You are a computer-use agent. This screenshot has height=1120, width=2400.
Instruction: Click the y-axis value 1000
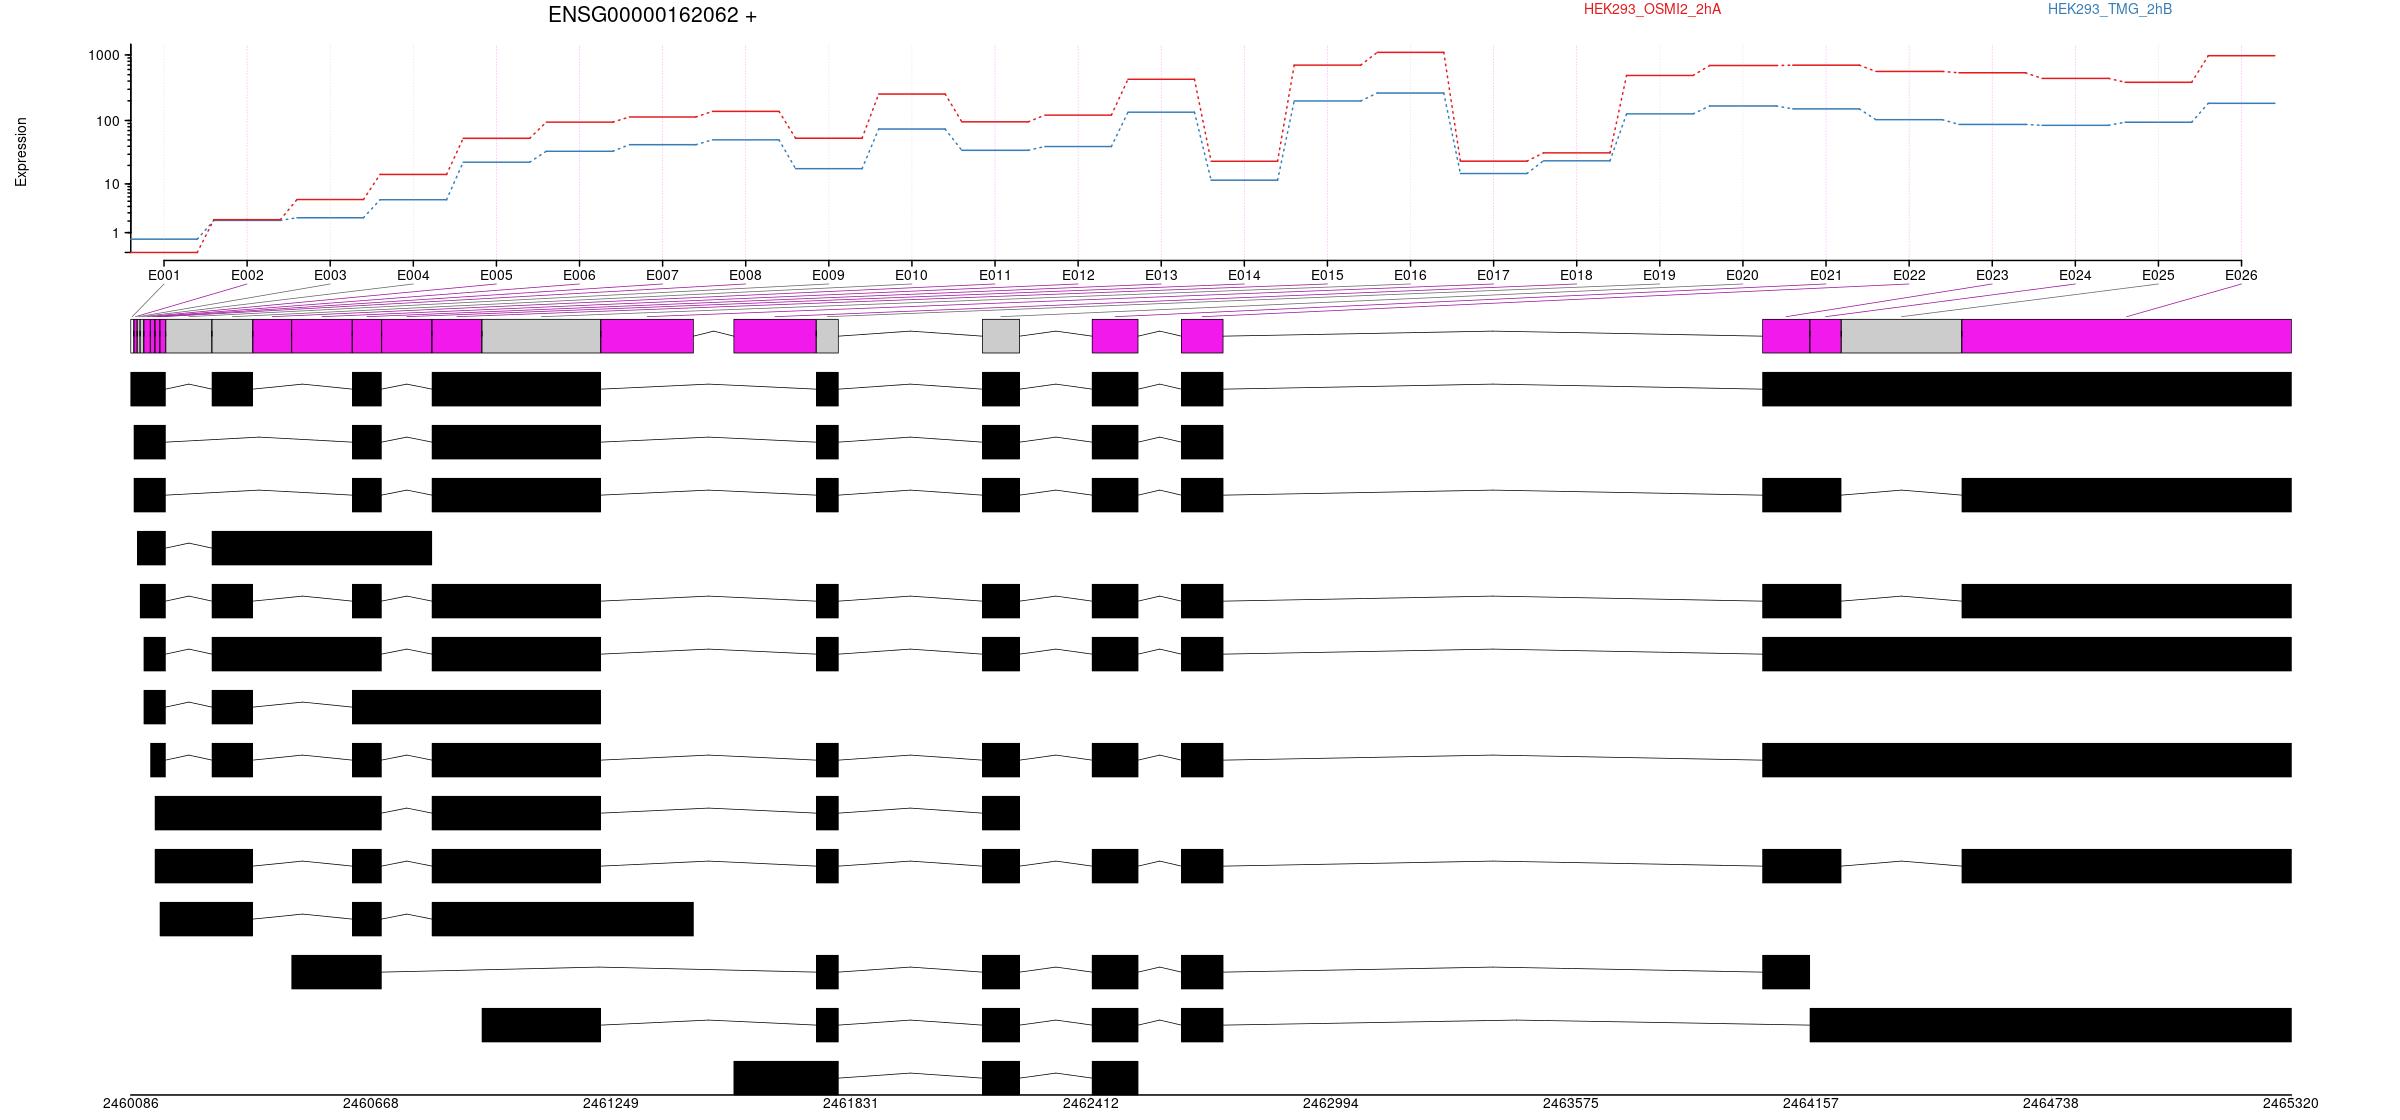pos(104,56)
